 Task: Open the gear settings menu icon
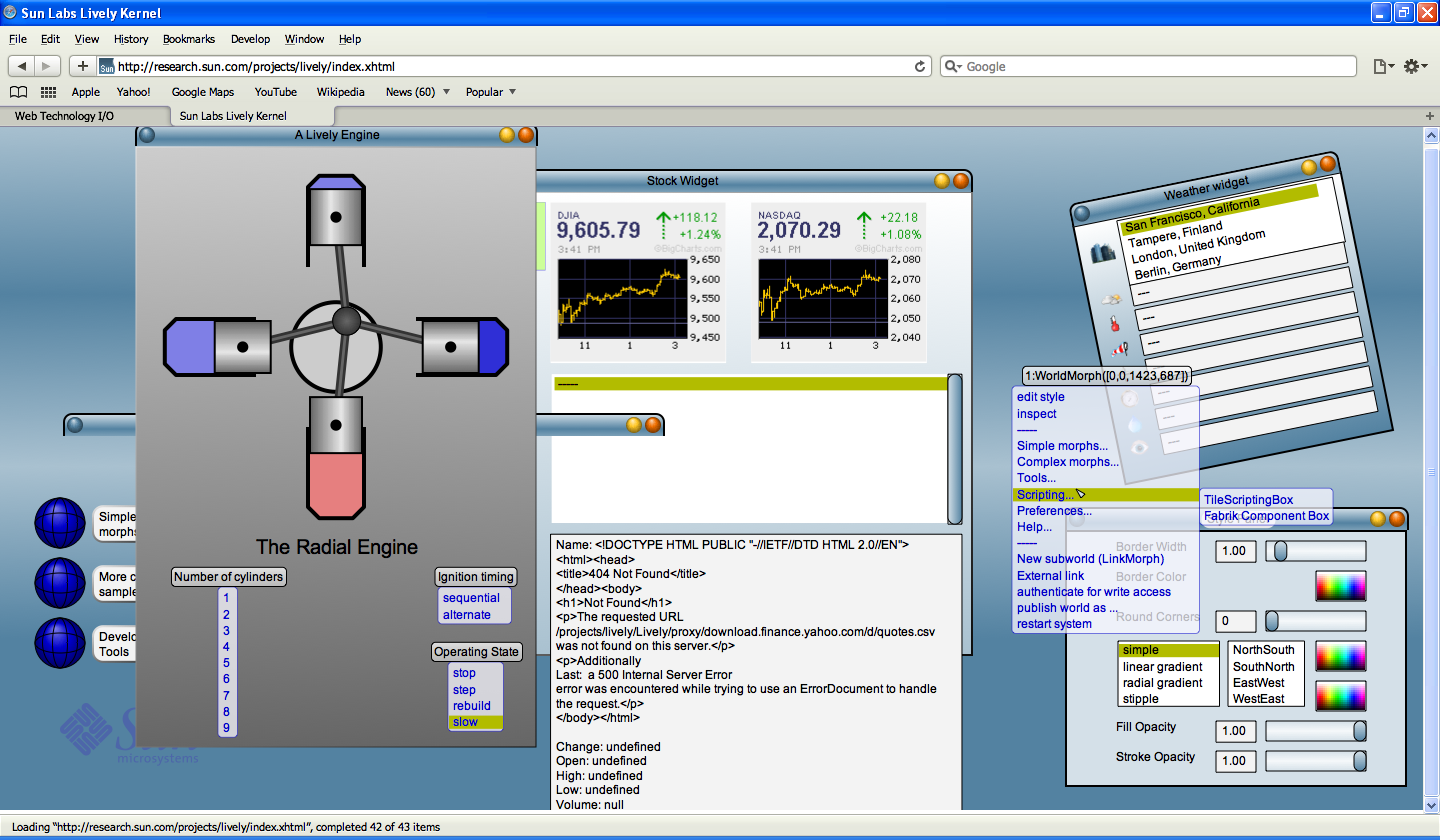(1415, 66)
